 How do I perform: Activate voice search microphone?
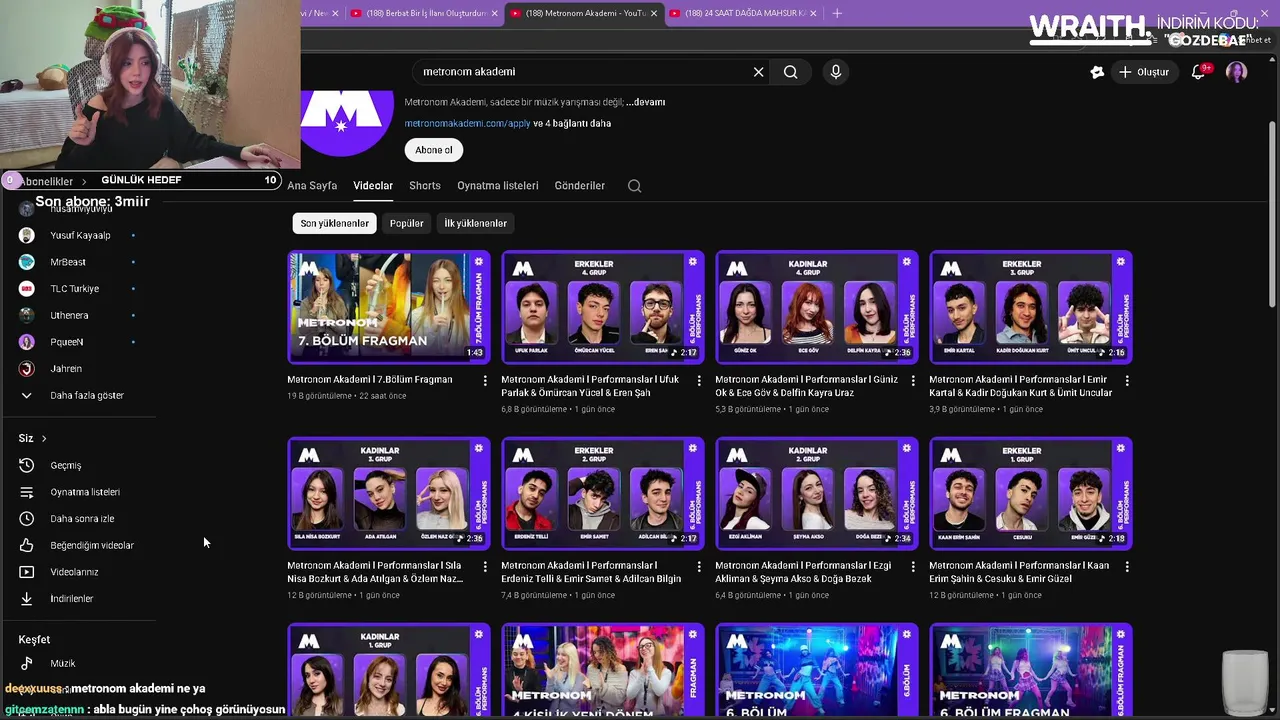[x=836, y=72]
